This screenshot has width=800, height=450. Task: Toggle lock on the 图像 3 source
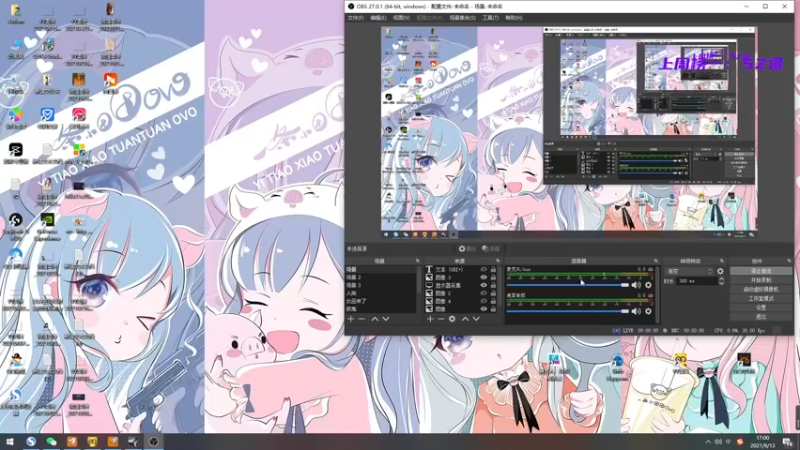(x=493, y=278)
